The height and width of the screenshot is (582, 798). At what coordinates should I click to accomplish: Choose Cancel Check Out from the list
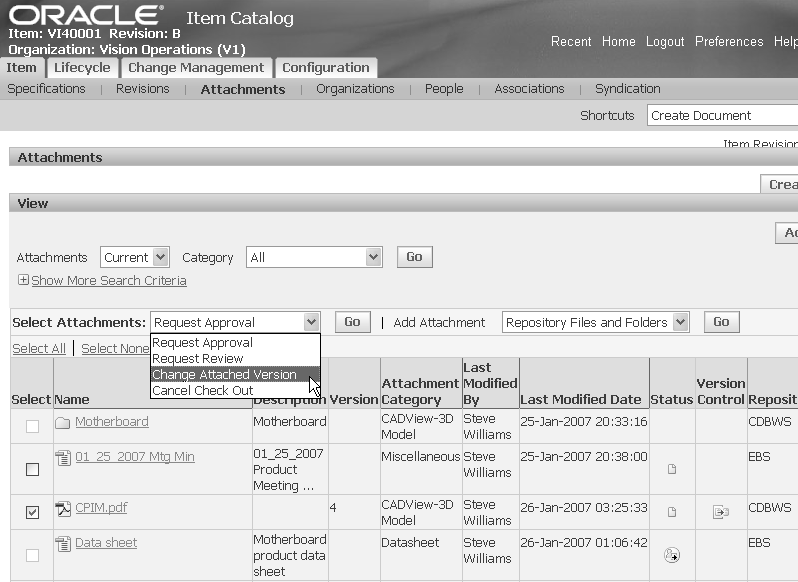coord(235,390)
